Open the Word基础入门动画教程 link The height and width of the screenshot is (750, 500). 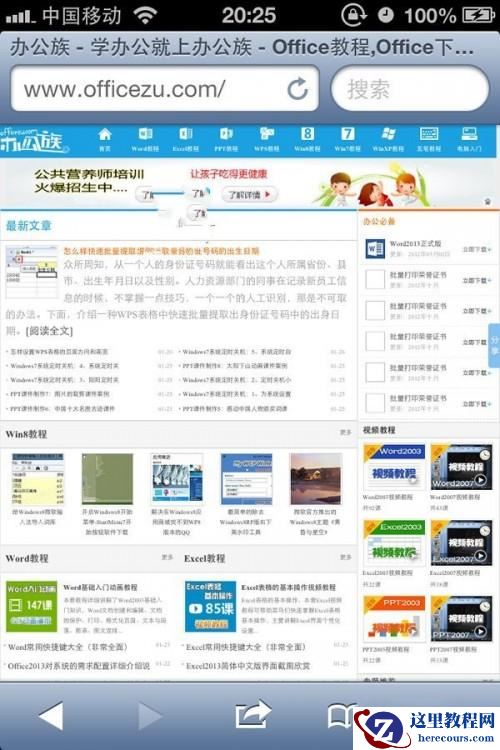[x=100, y=587]
